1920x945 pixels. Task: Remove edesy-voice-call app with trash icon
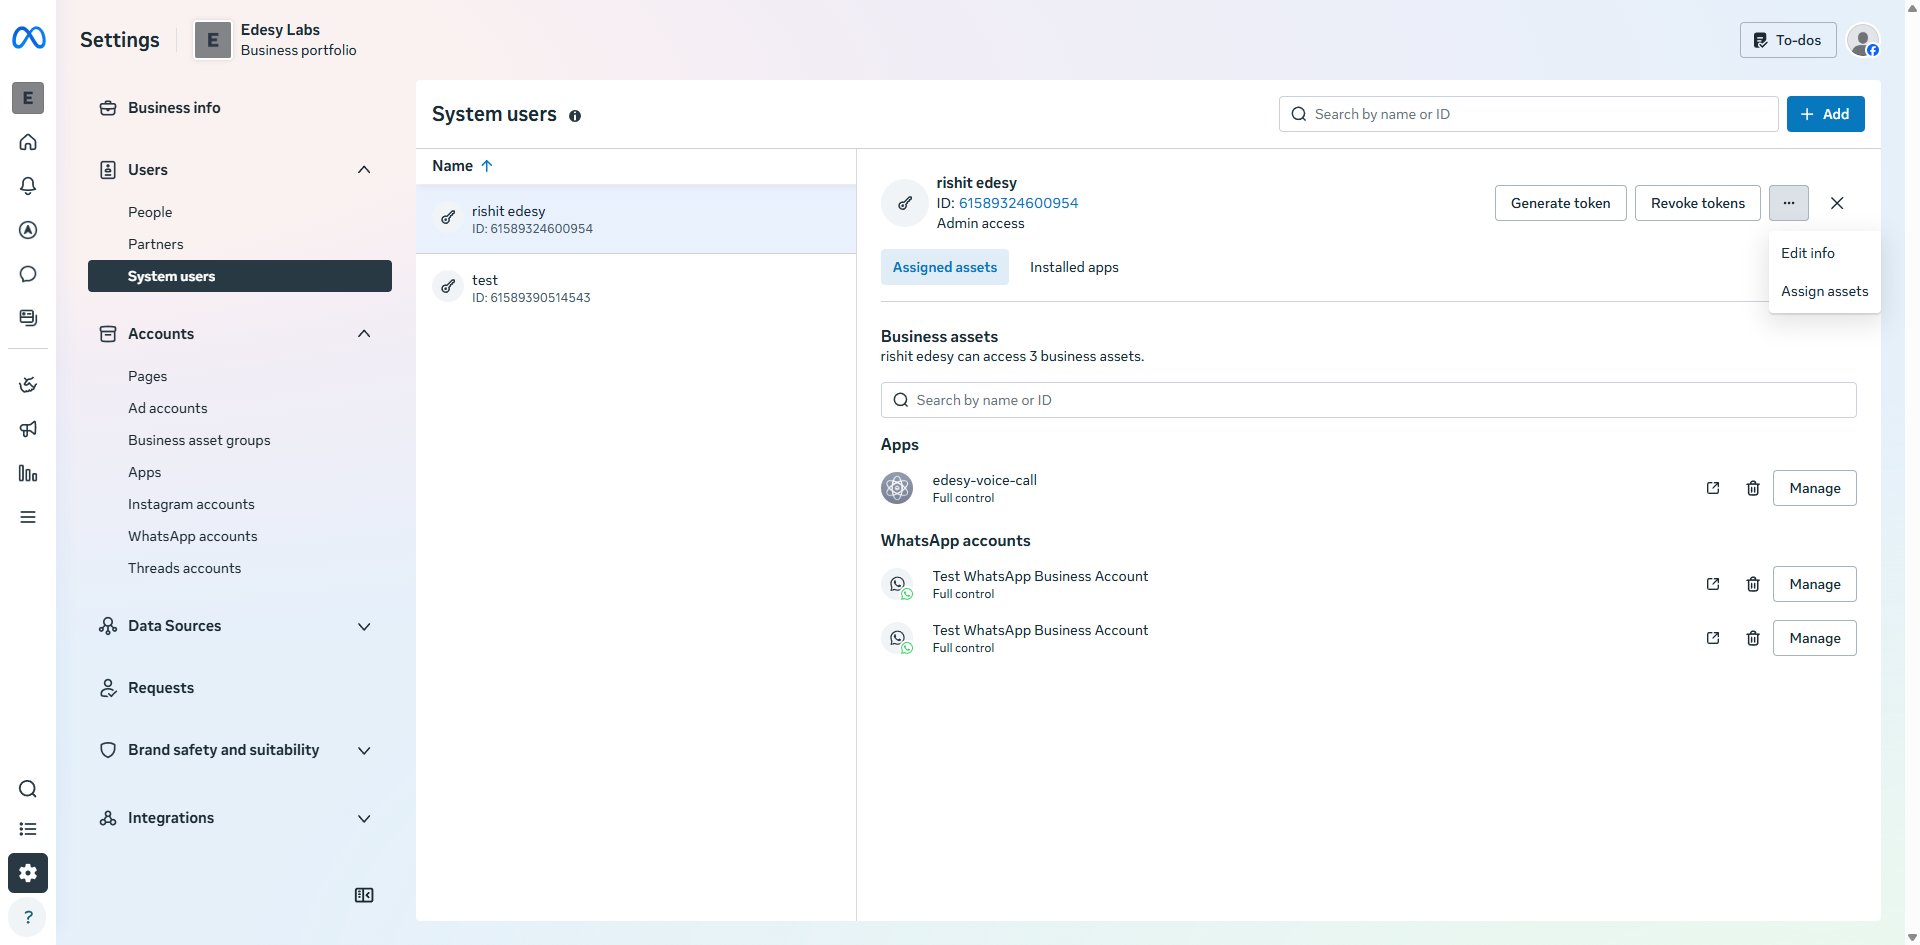pyautogui.click(x=1753, y=488)
